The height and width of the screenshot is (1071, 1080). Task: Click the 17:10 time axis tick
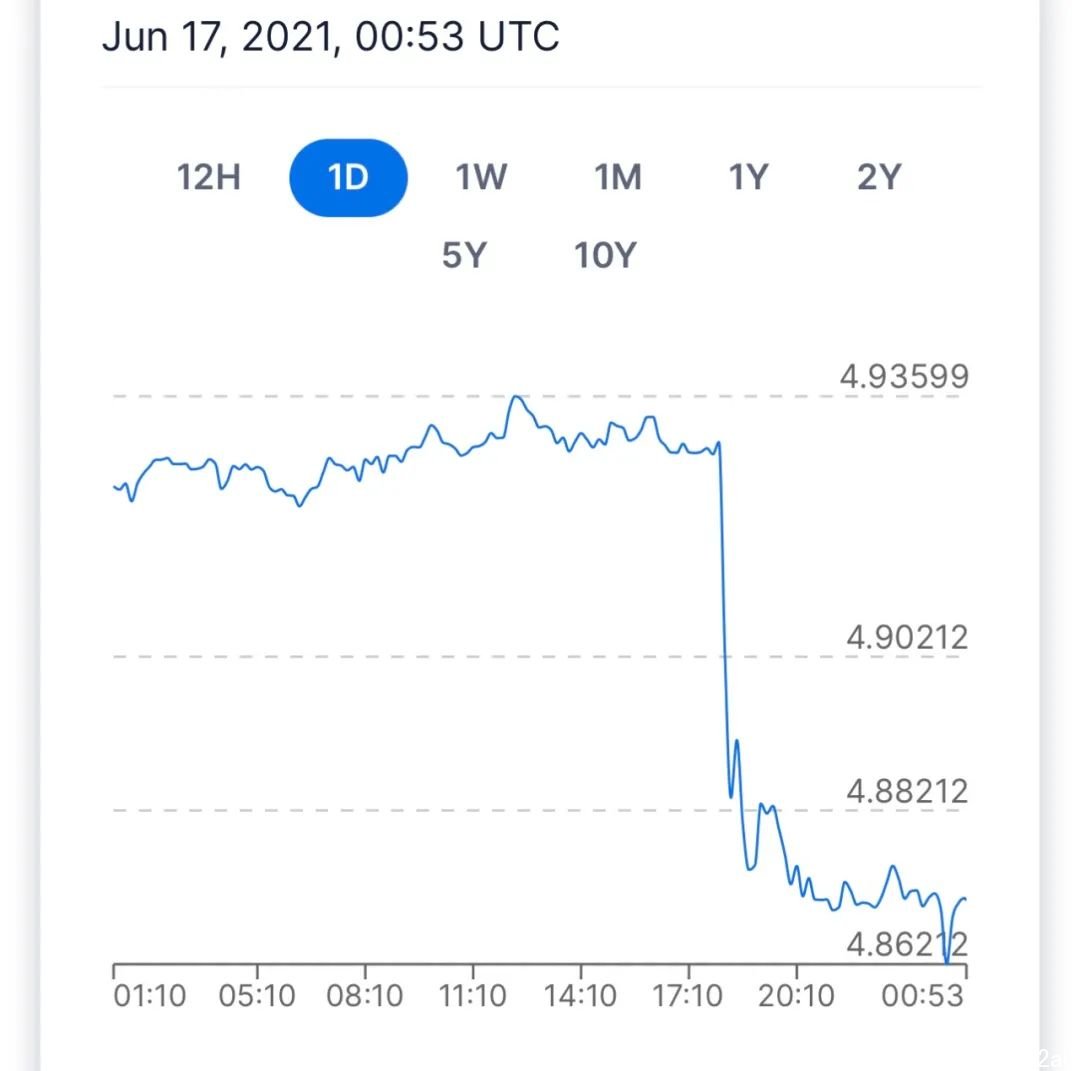(x=687, y=996)
